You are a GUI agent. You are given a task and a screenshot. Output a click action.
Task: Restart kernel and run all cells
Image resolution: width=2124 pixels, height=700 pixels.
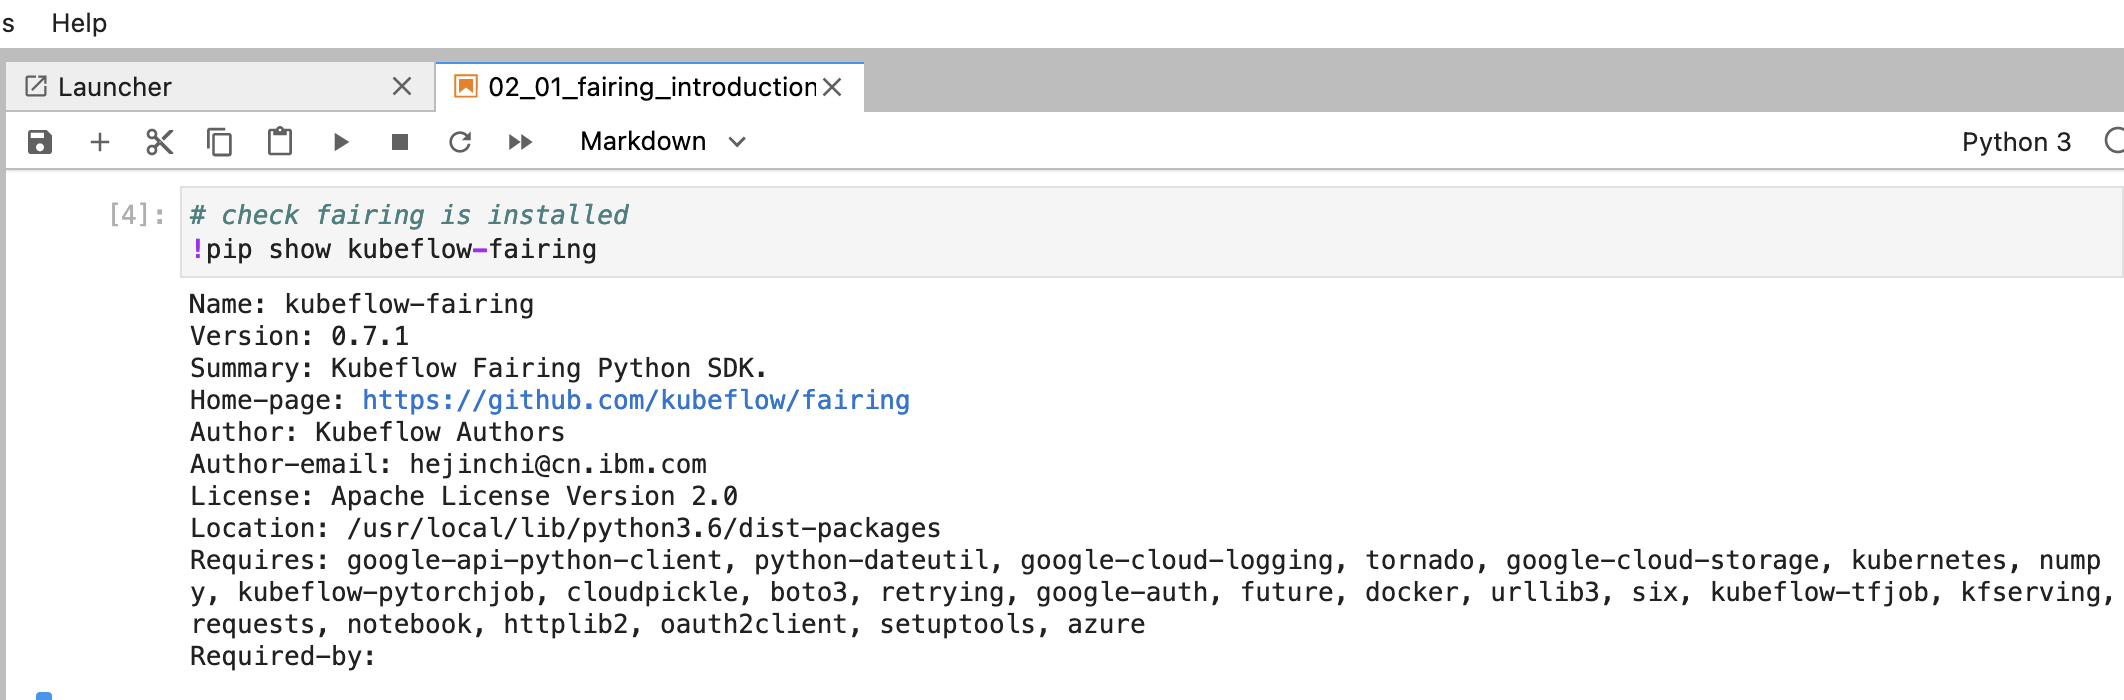pos(520,142)
